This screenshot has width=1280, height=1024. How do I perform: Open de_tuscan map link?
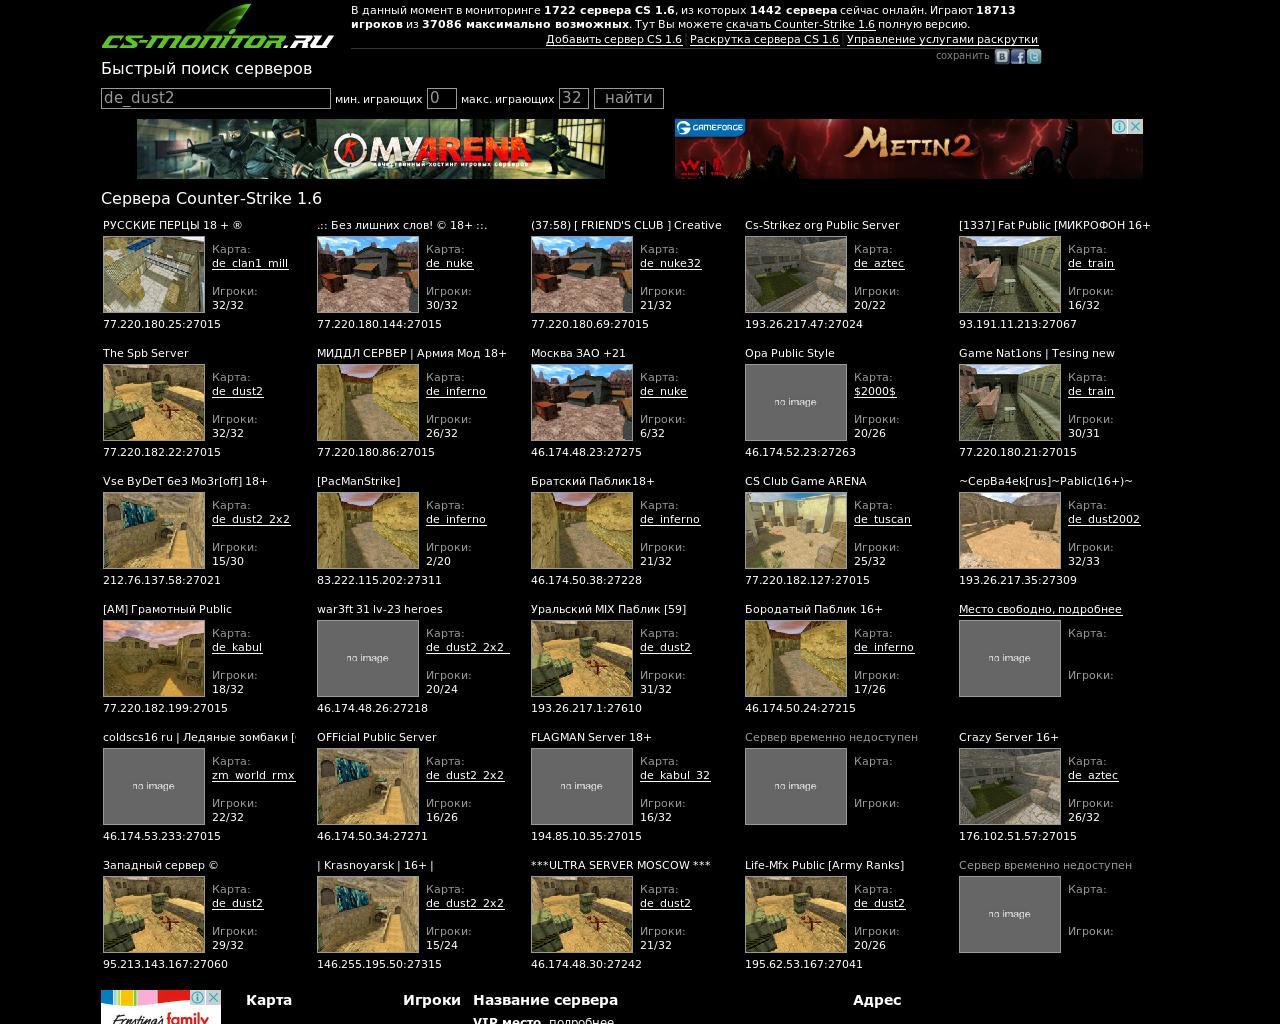pos(882,519)
